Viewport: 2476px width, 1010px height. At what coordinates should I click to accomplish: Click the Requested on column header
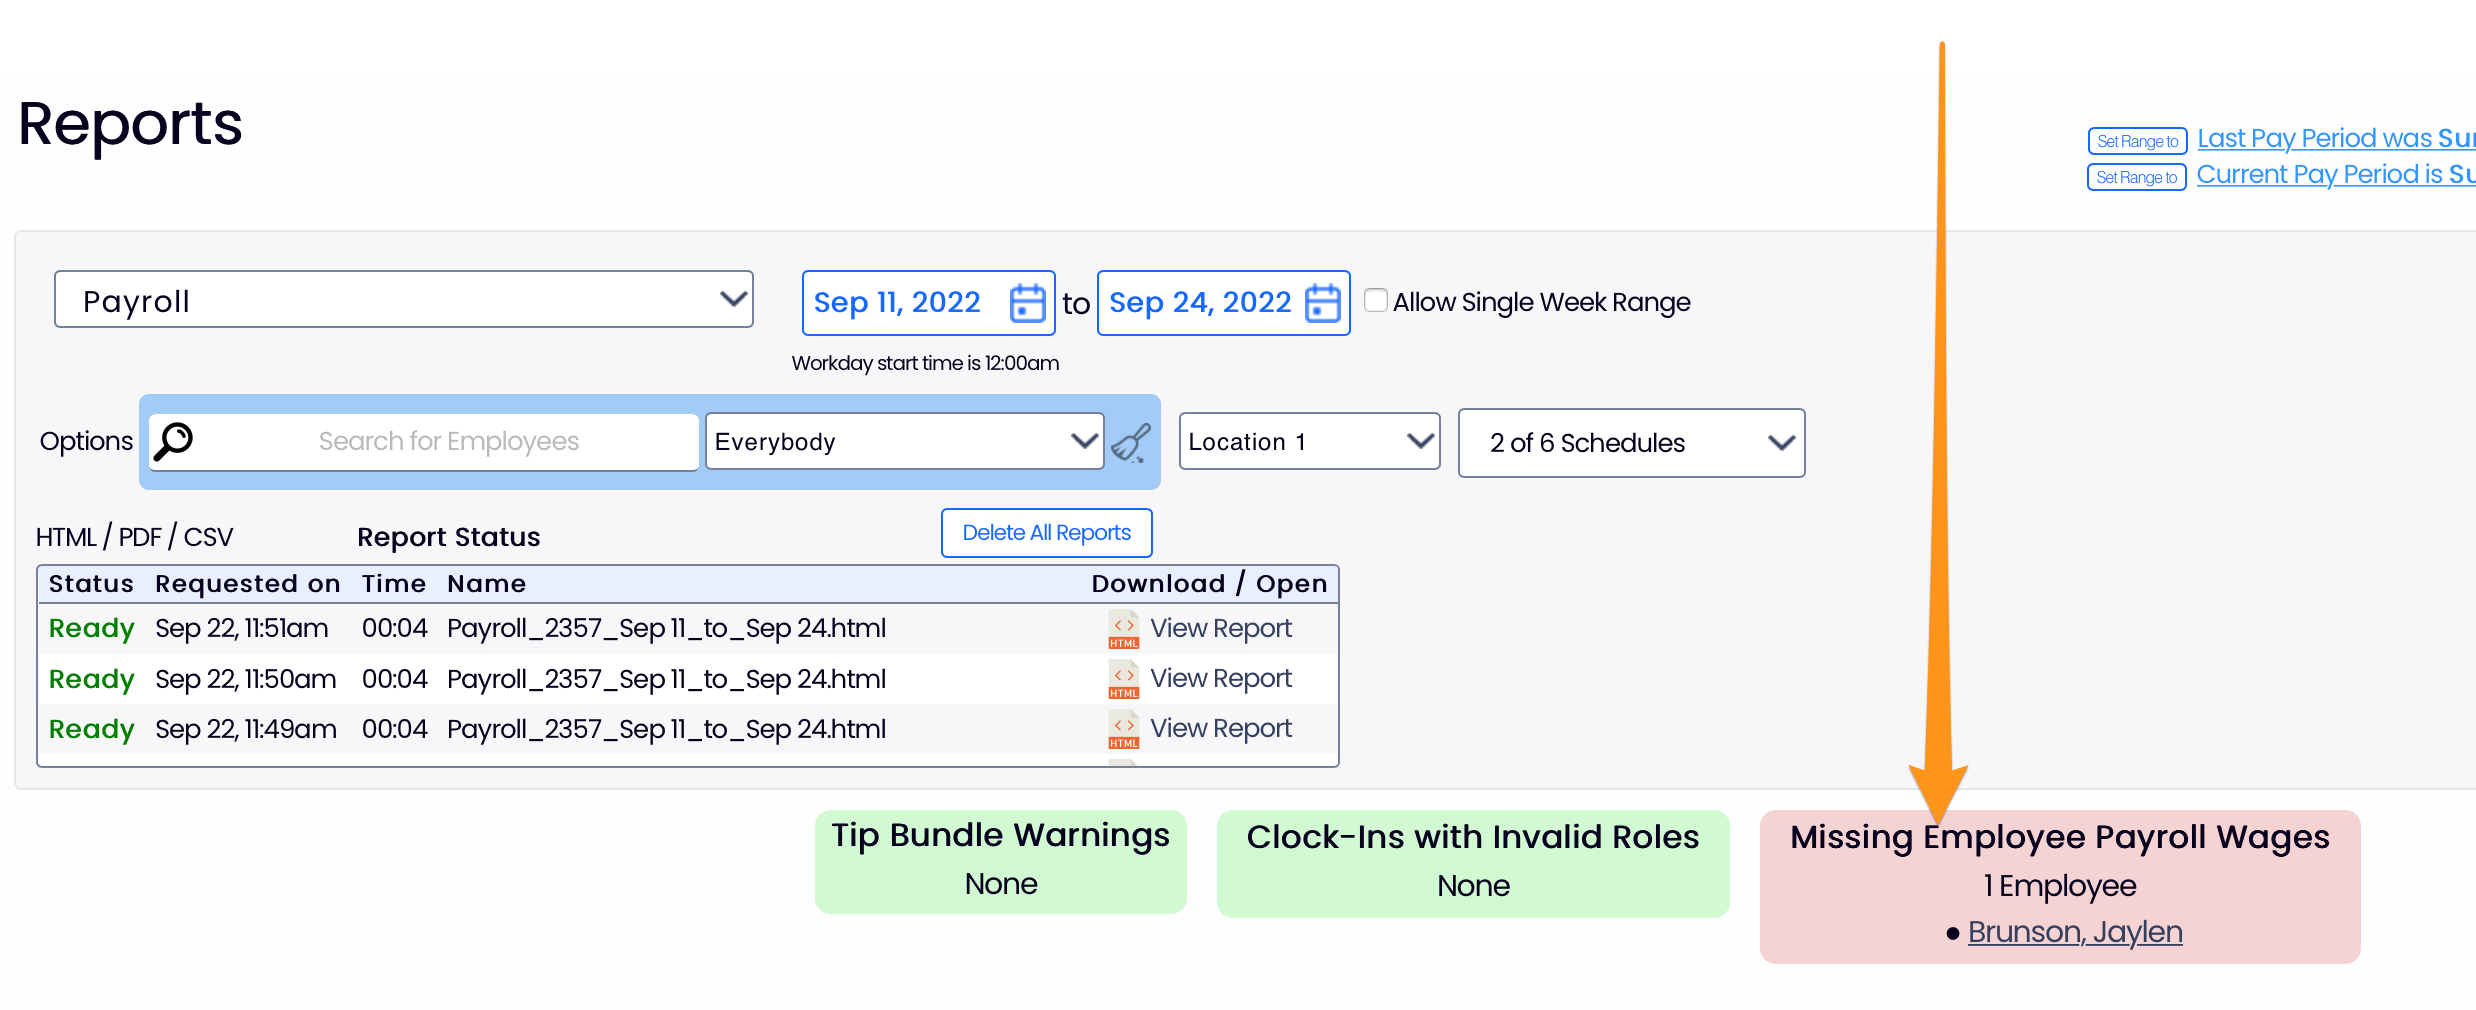point(248,584)
